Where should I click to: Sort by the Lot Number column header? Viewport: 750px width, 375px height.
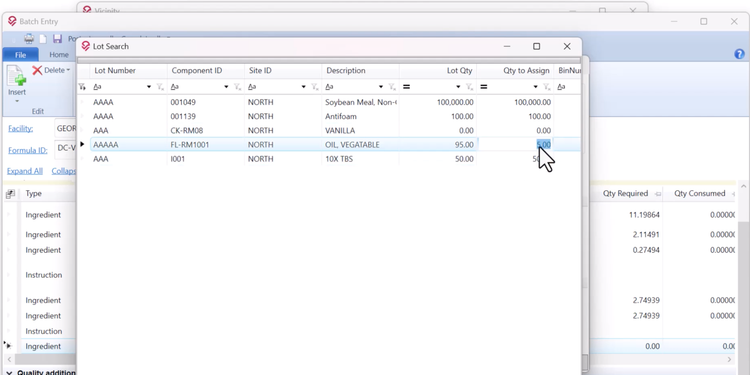click(x=129, y=71)
